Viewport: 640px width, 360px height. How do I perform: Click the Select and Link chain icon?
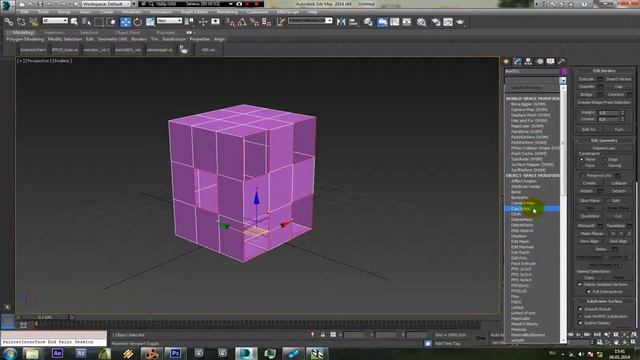pos(9,22)
